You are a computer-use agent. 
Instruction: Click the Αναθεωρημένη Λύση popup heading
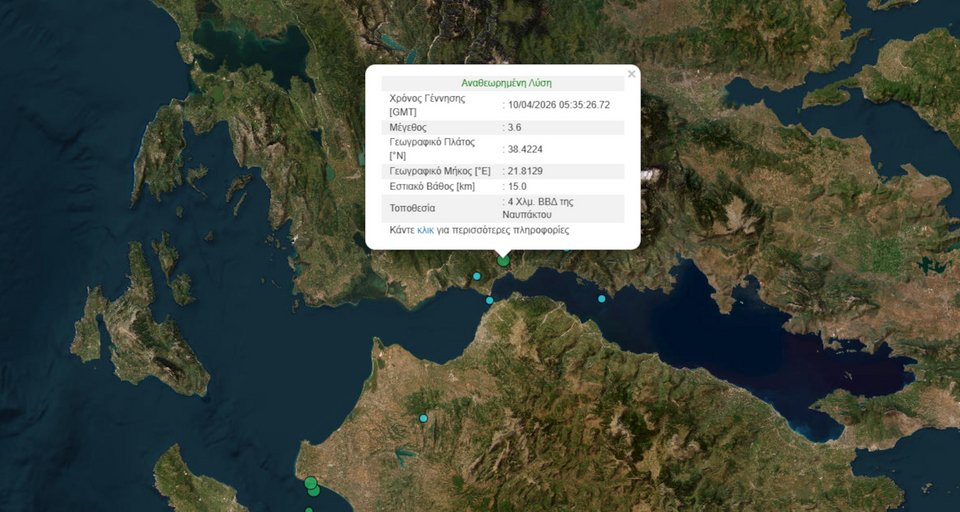[506, 83]
